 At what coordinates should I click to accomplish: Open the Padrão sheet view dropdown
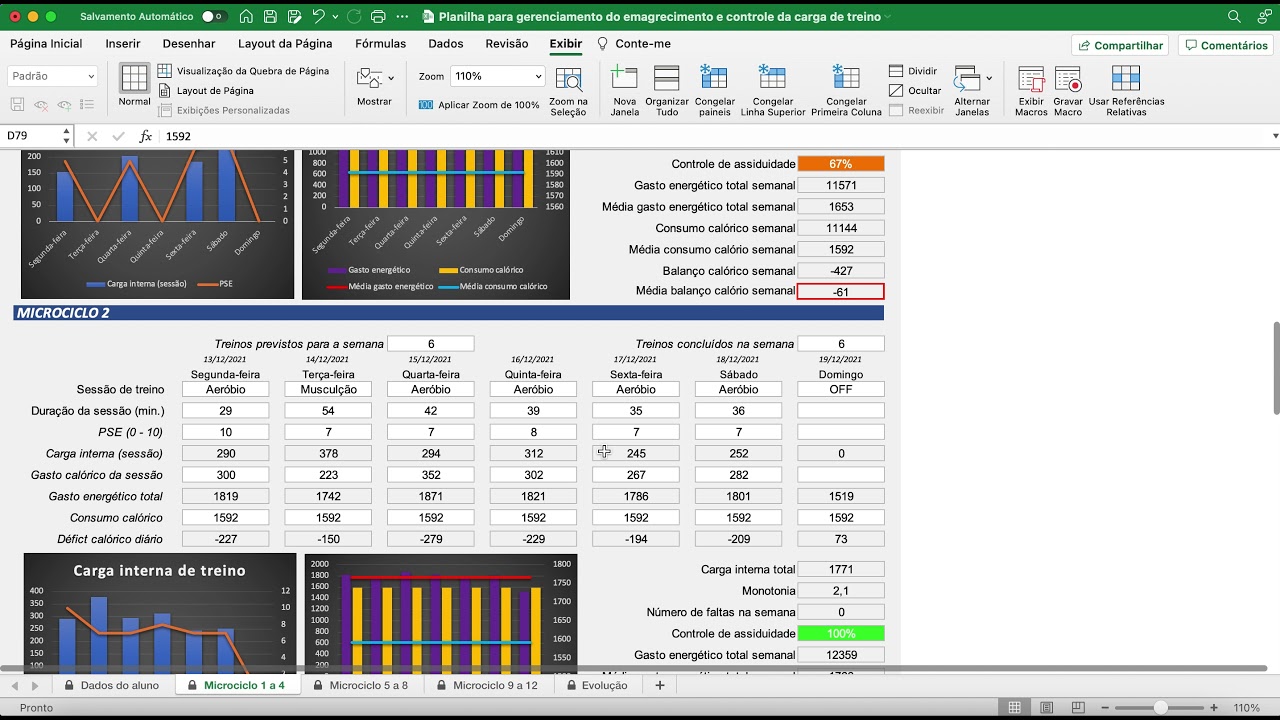point(53,76)
